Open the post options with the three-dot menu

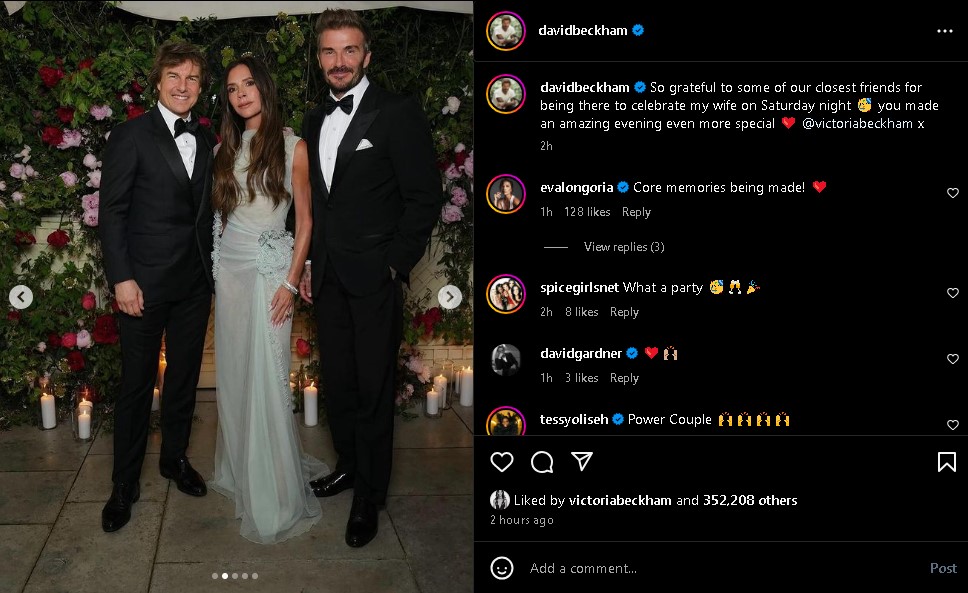click(x=944, y=31)
